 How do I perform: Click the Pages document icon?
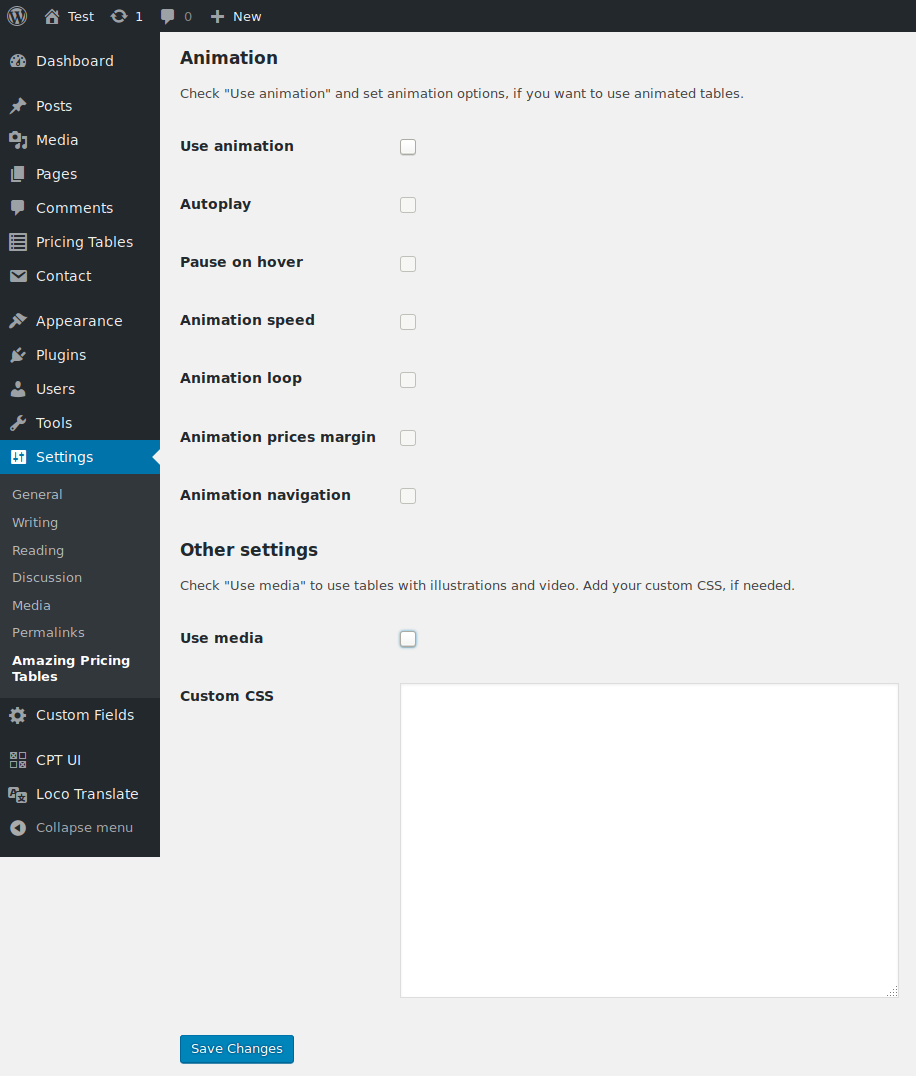pyautogui.click(x=19, y=174)
